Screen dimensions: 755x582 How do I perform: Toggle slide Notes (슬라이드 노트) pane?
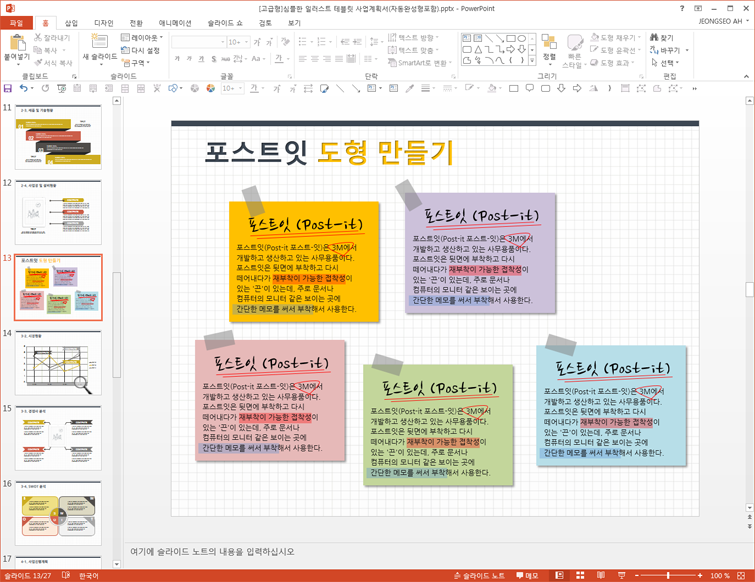point(480,575)
